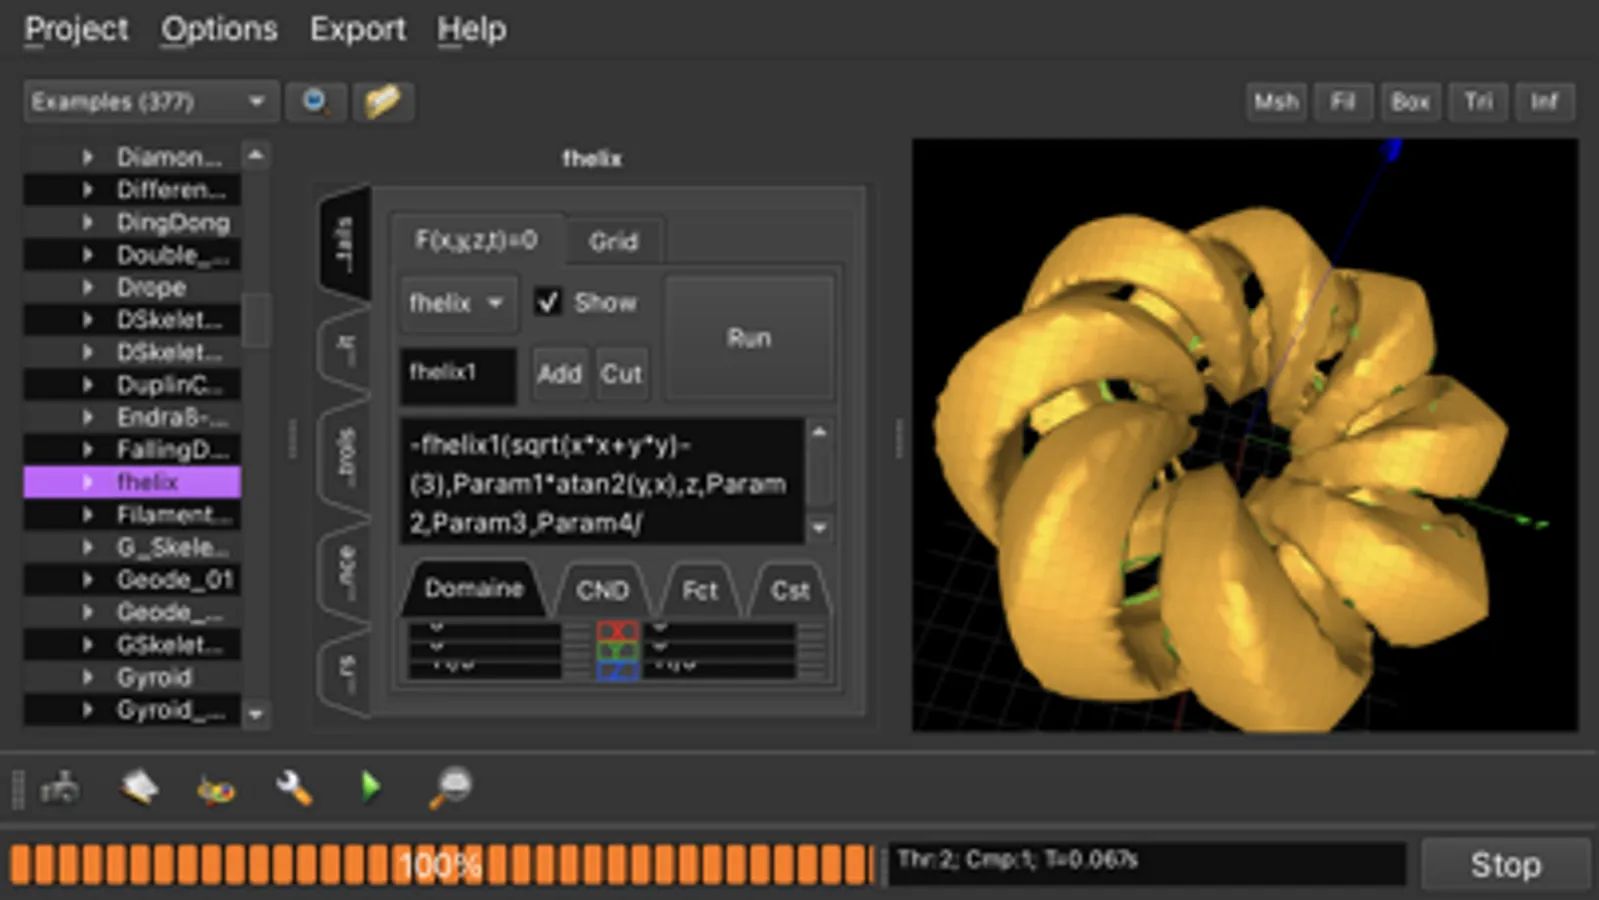Click the open book icon in bottom toolbar

click(139, 788)
